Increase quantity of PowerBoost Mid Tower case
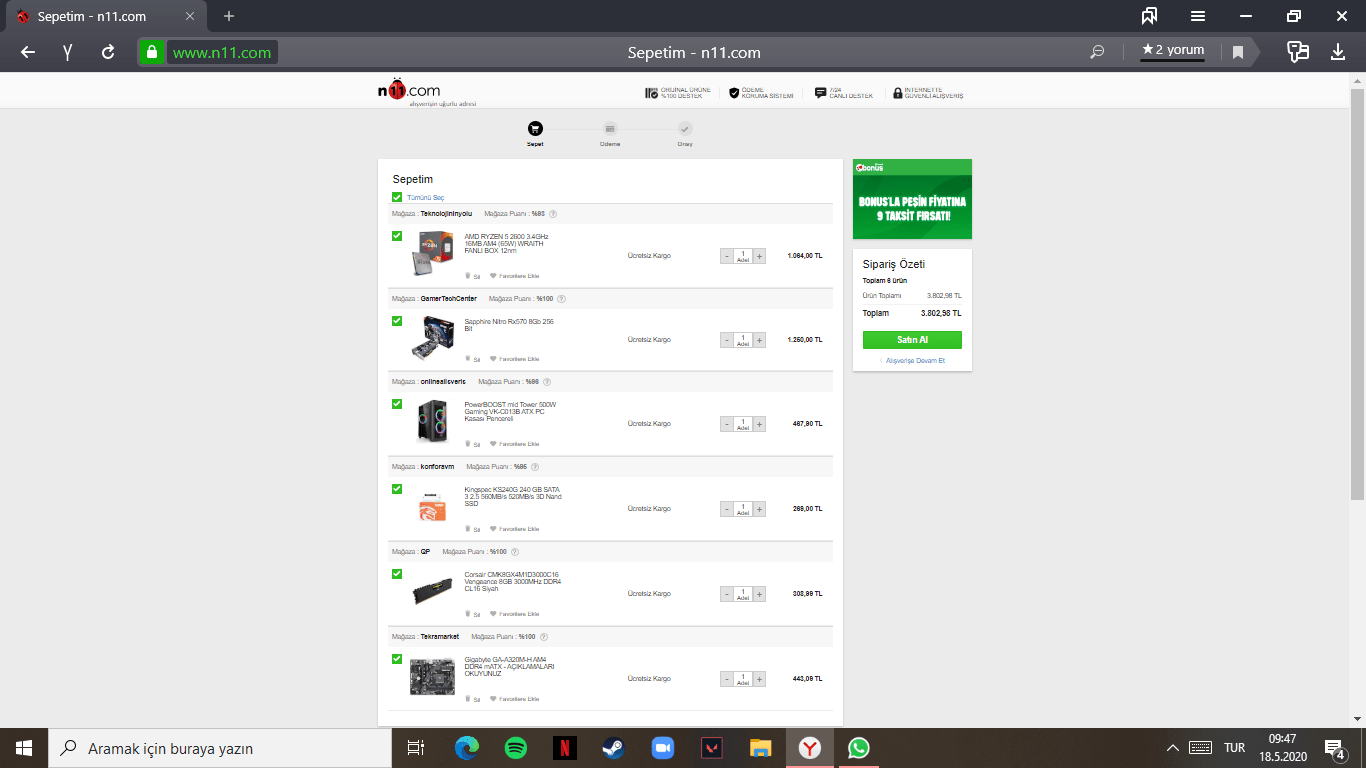The width and height of the screenshot is (1366, 768). click(760, 424)
